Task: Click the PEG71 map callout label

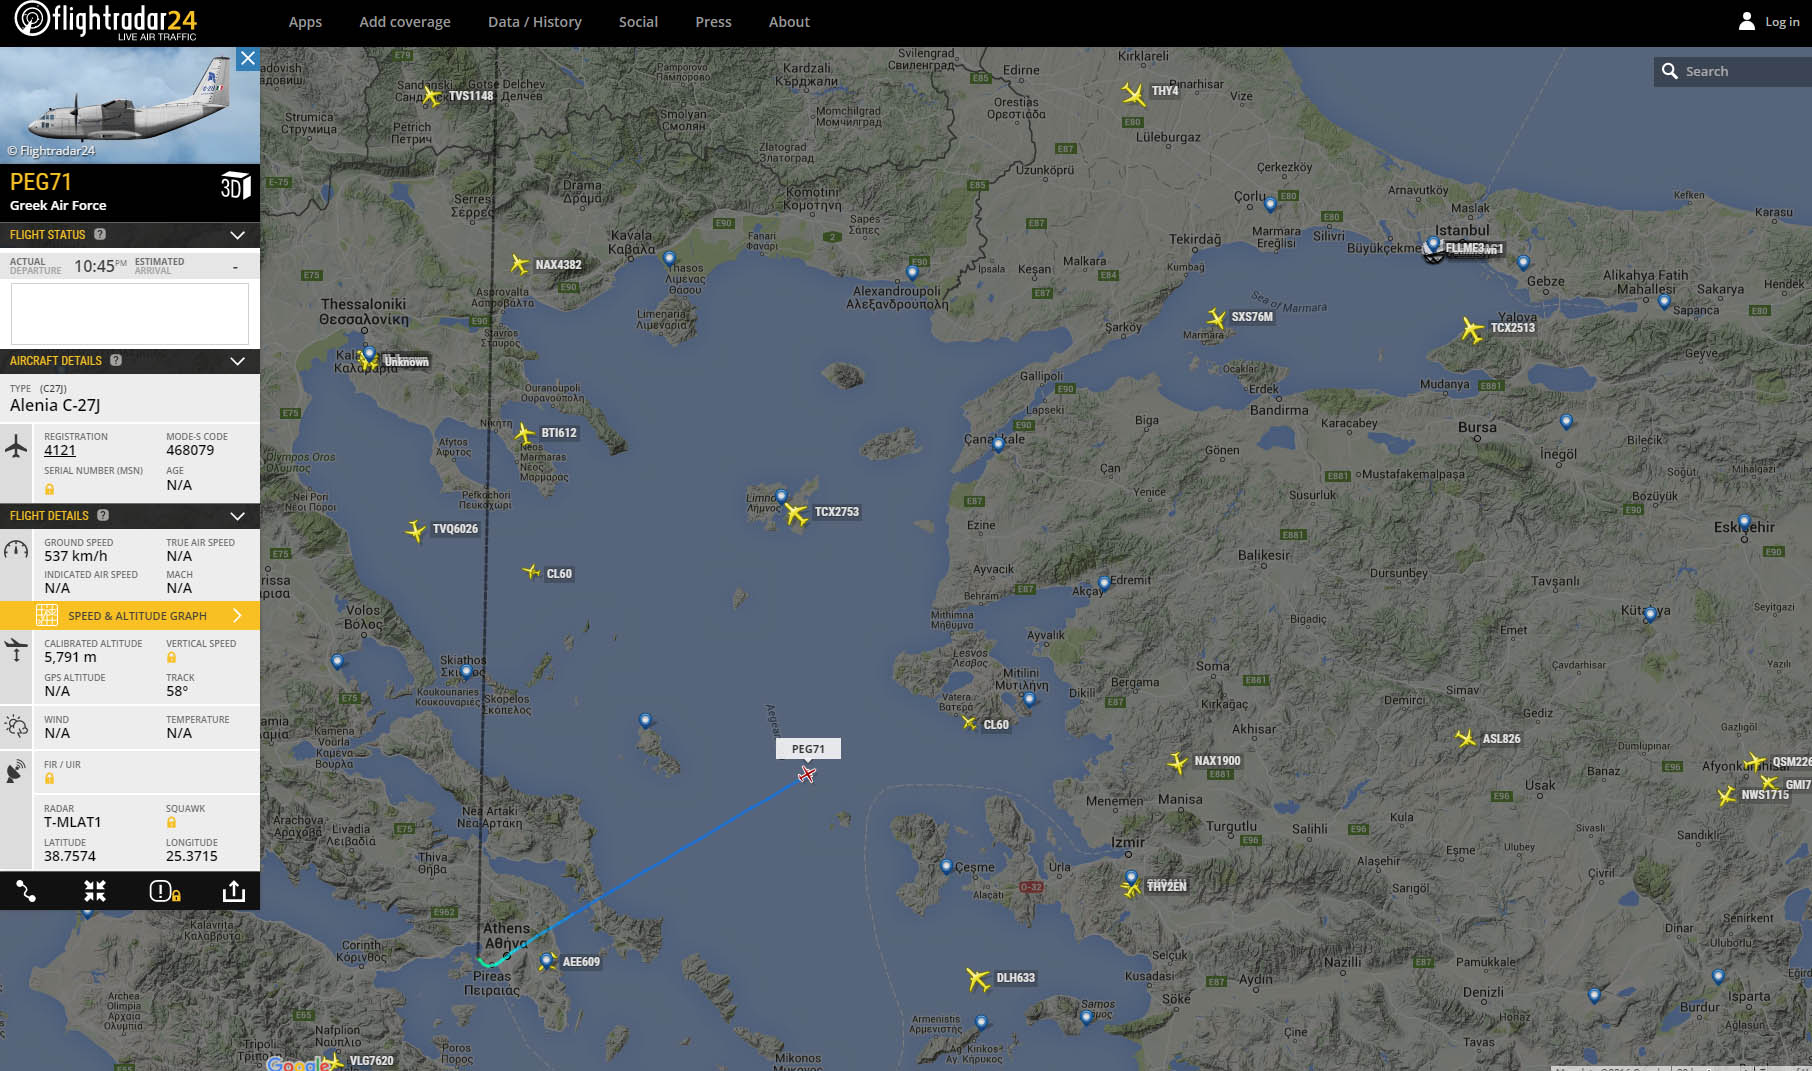Action: click(808, 748)
